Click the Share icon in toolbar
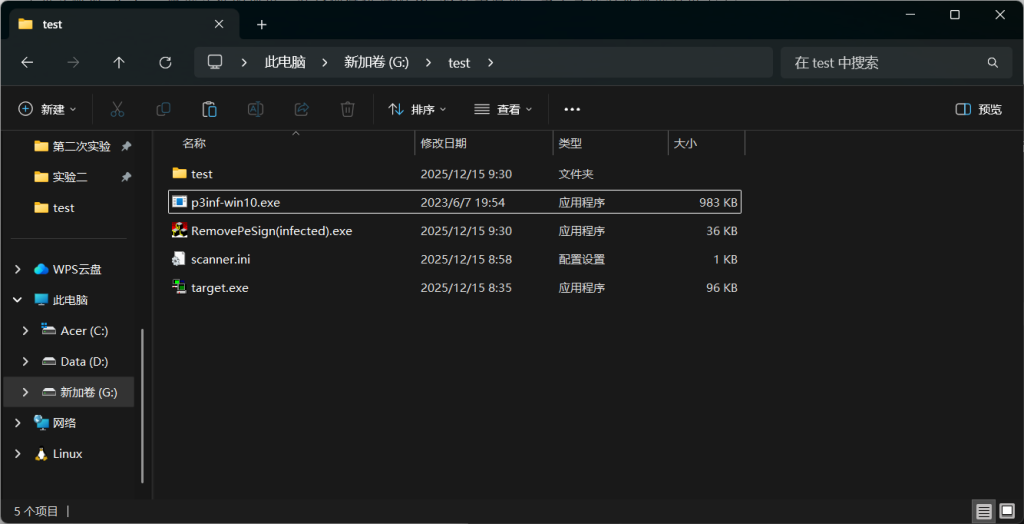The image size is (1024, 524). coord(301,109)
